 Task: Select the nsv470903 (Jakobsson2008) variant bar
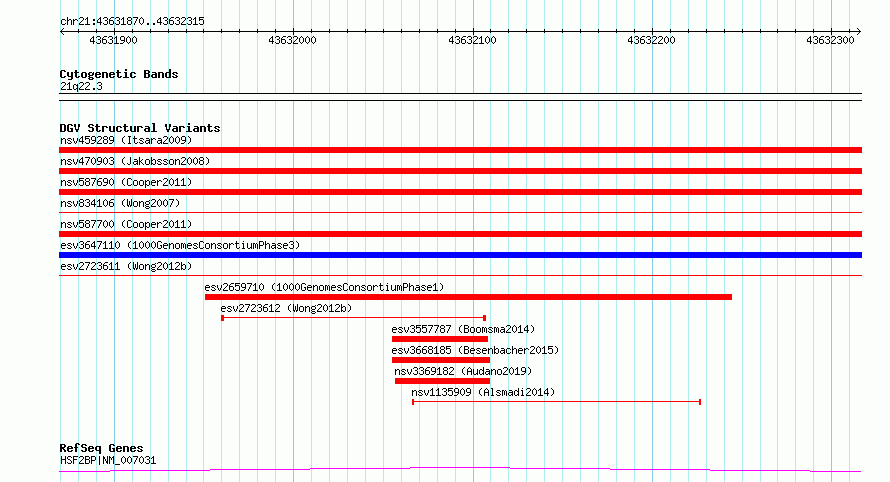tap(460, 171)
